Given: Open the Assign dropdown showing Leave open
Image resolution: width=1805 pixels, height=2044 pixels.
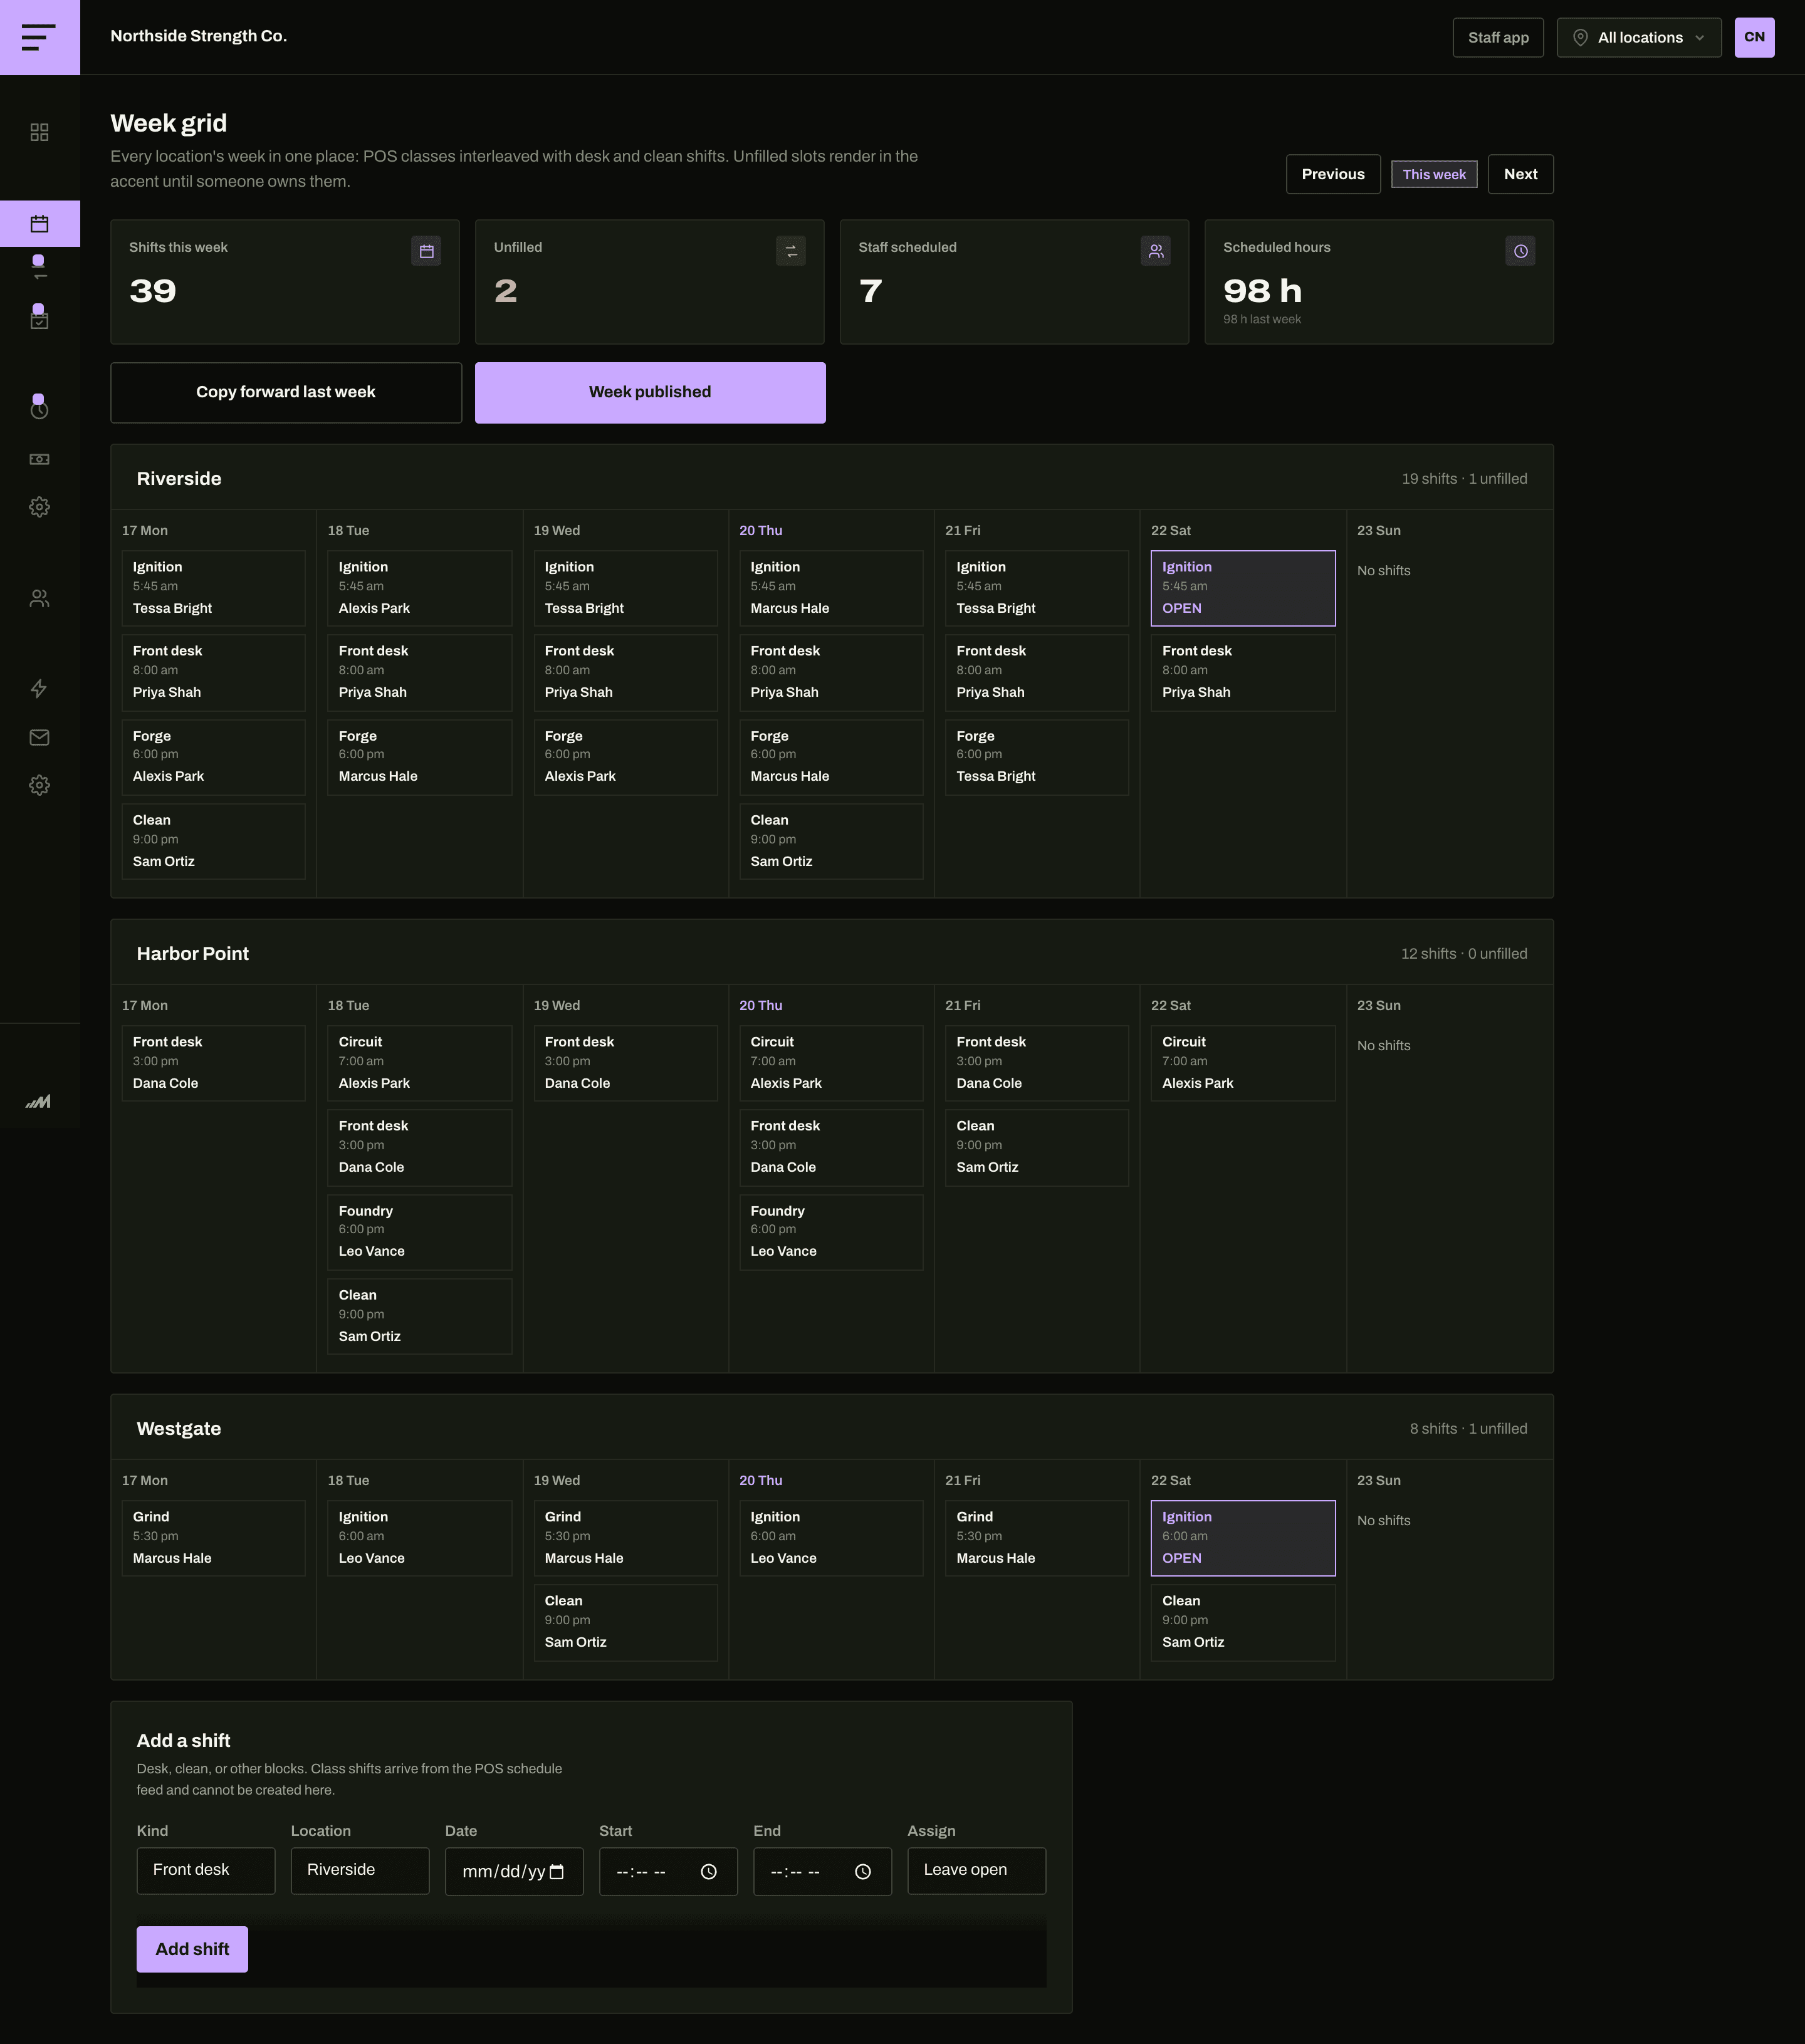Looking at the screenshot, I should pos(977,1871).
